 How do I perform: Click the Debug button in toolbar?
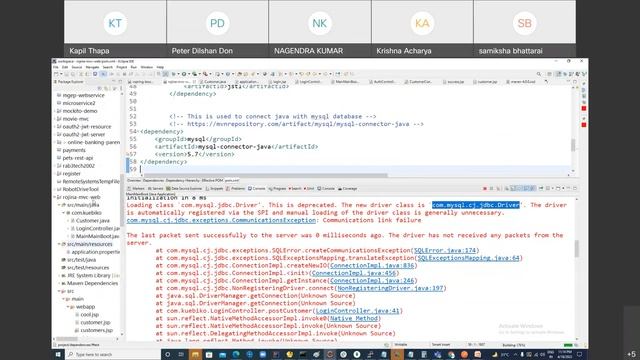[174, 74]
